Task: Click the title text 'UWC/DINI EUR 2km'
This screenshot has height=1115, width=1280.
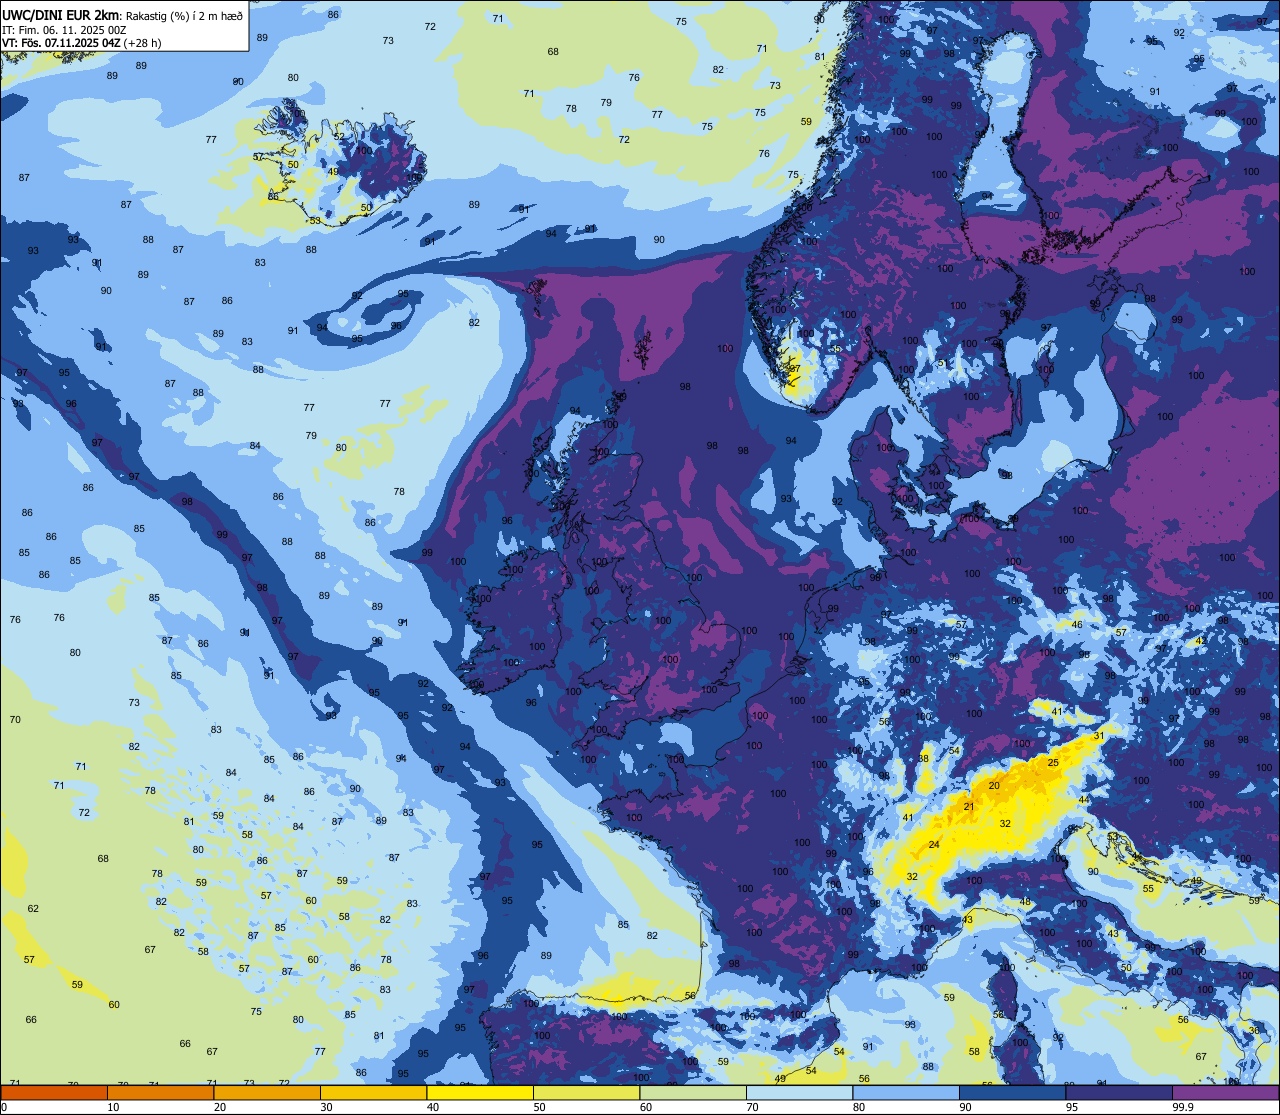Action: click(x=59, y=15)
